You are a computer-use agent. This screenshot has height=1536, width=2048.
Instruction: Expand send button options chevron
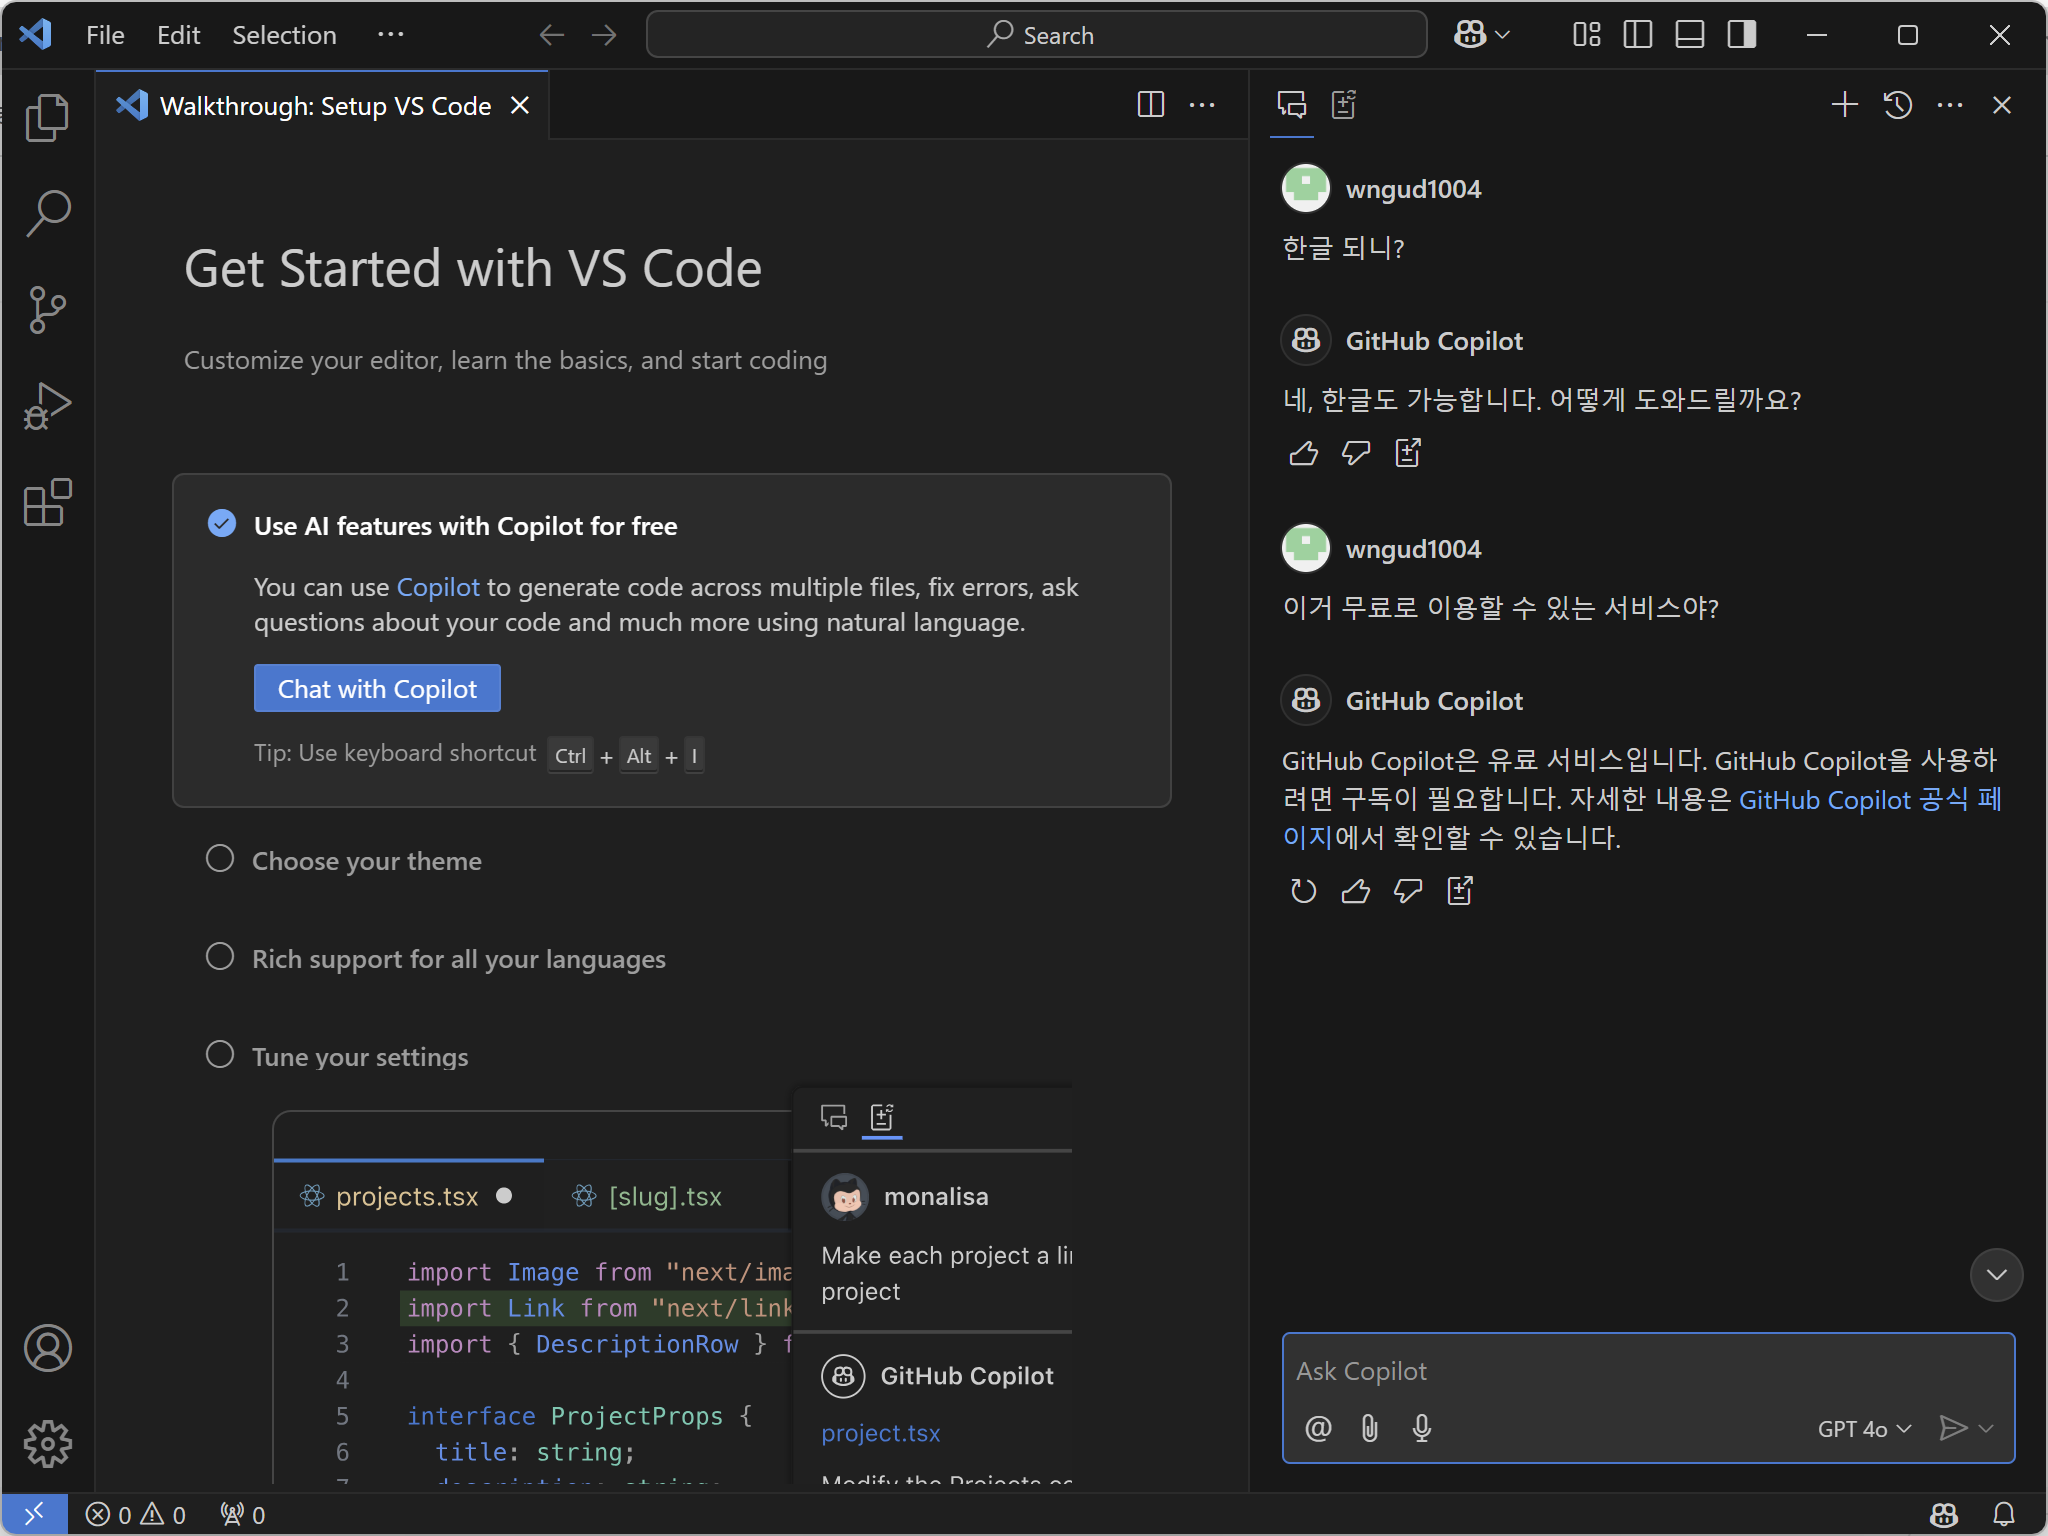1987,1429
